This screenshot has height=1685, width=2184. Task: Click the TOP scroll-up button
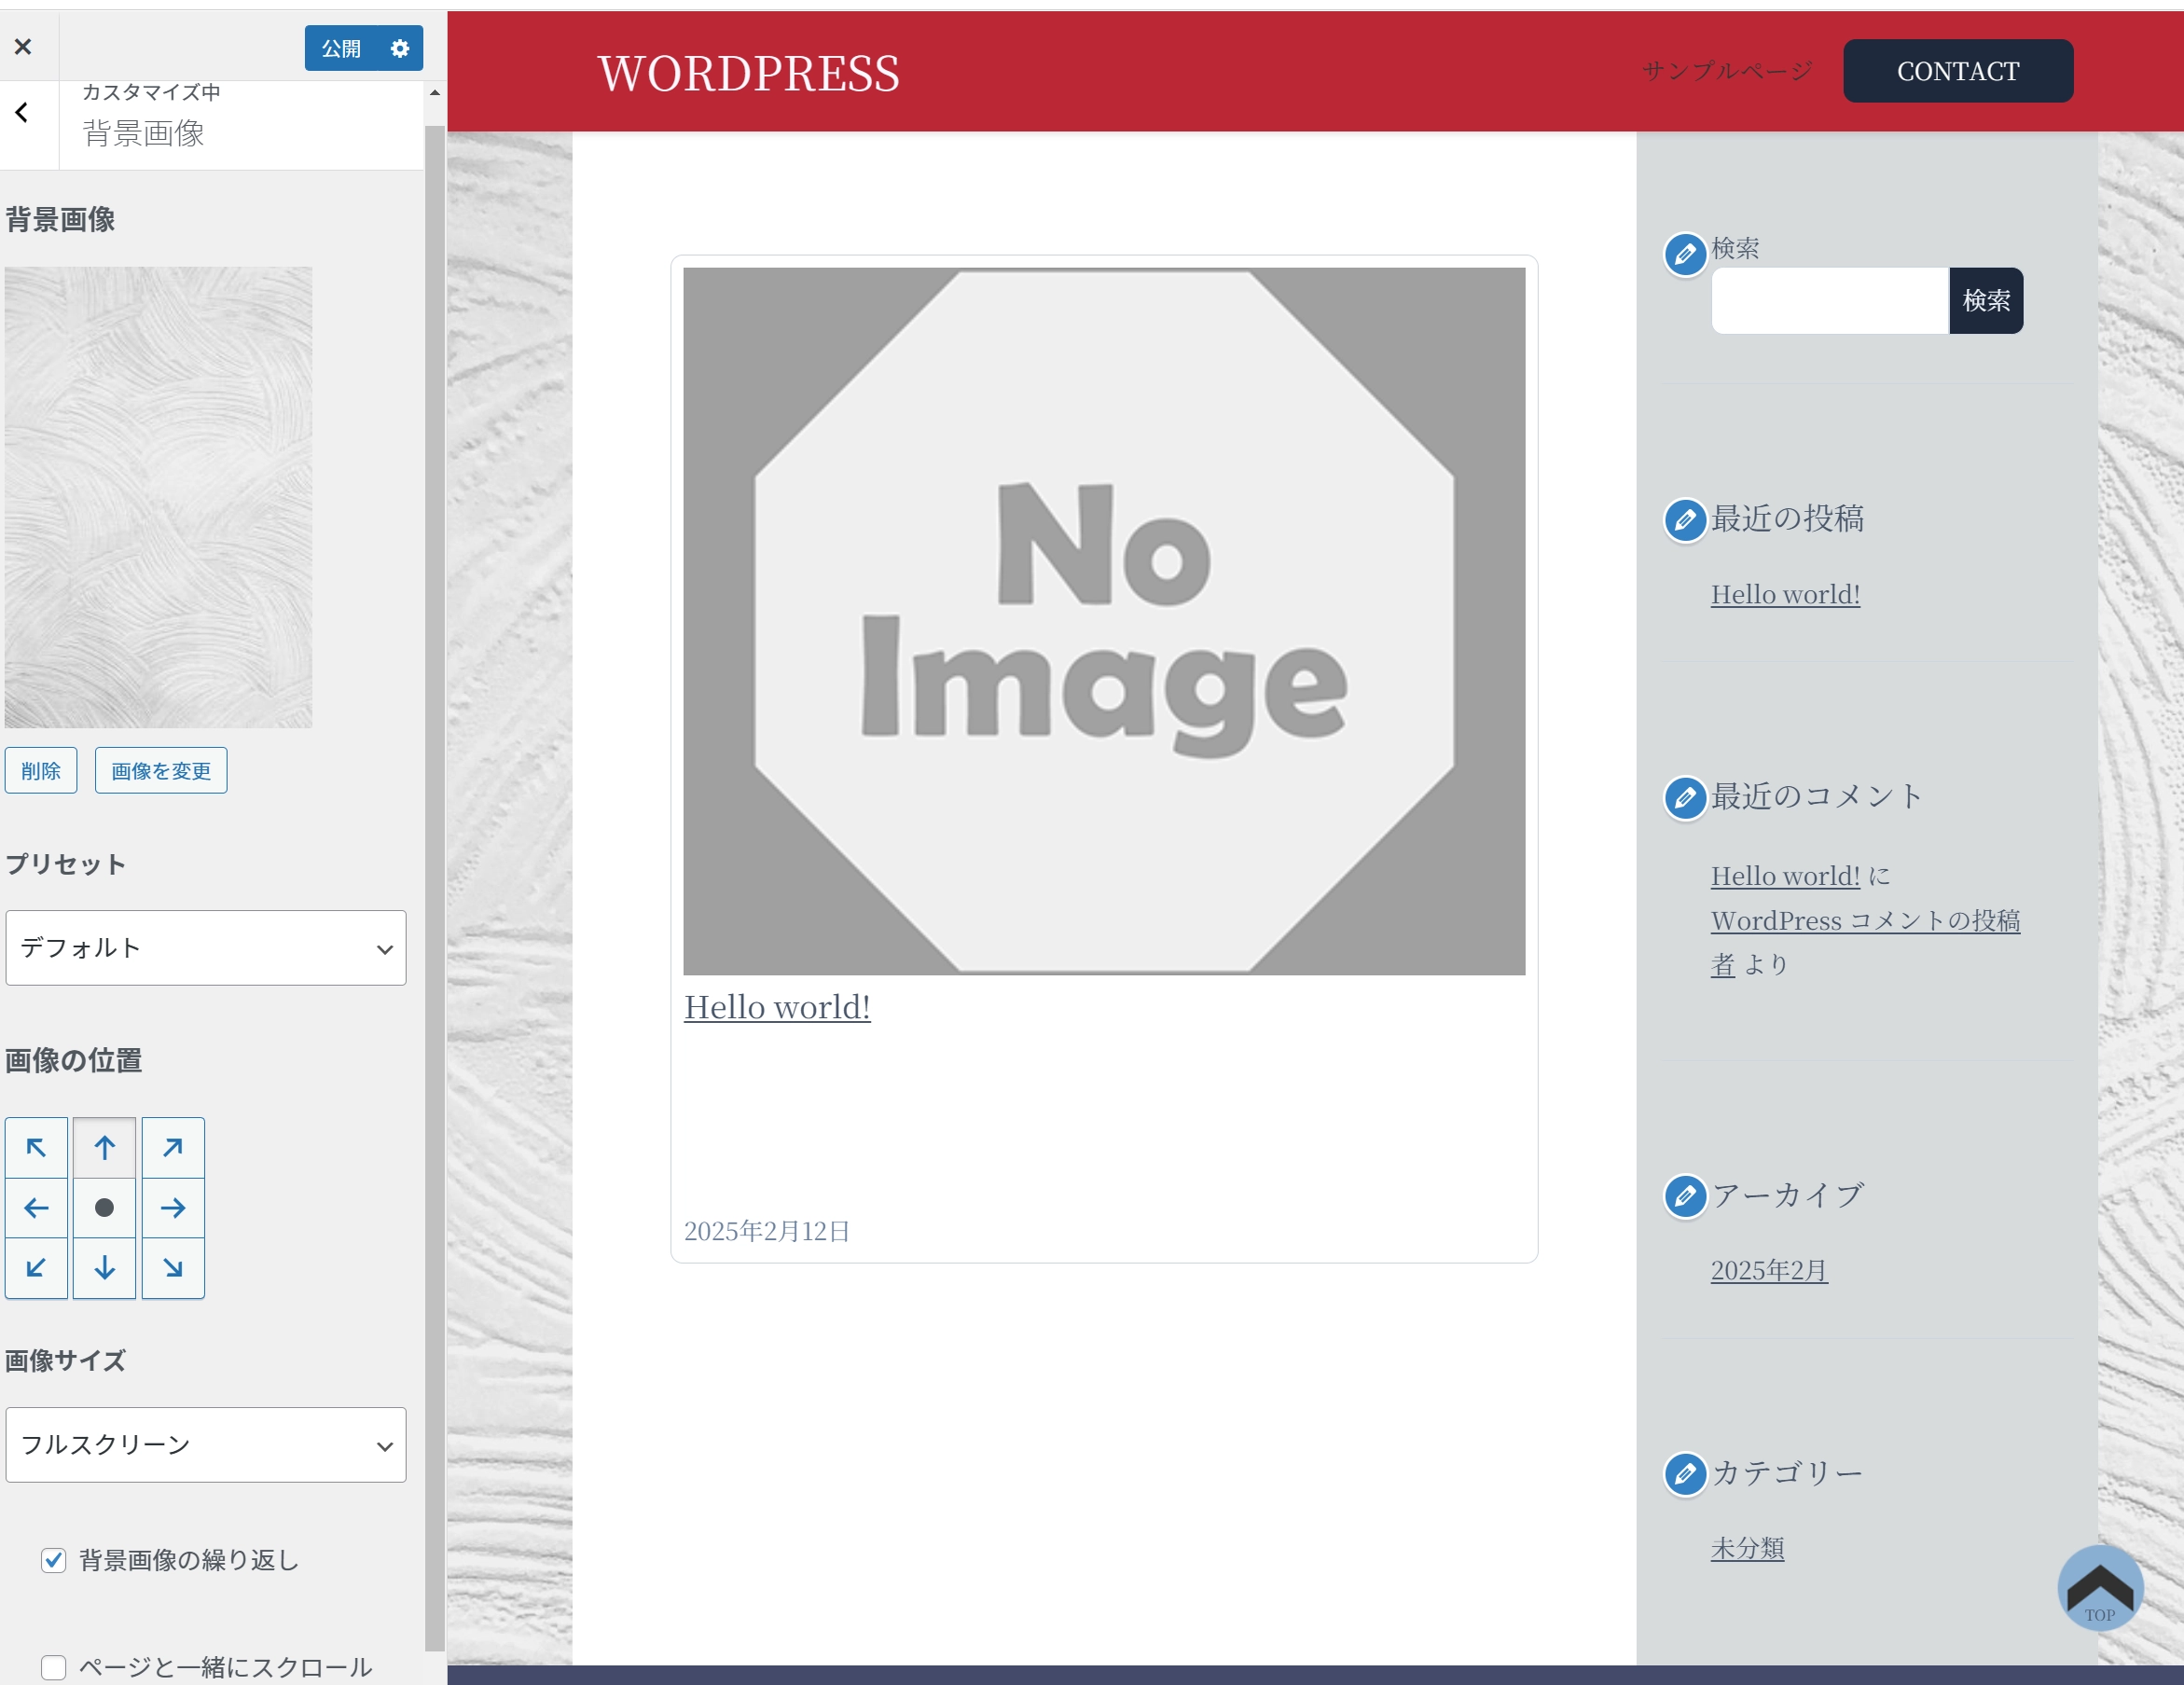click(x=2100, y=1587)
